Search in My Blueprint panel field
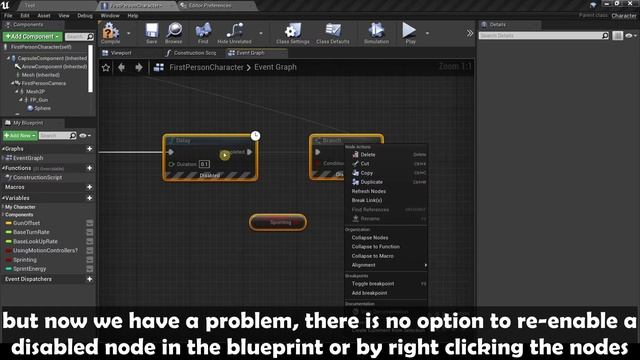Screen dimensions: 640x360 click(x=58, y=136)
